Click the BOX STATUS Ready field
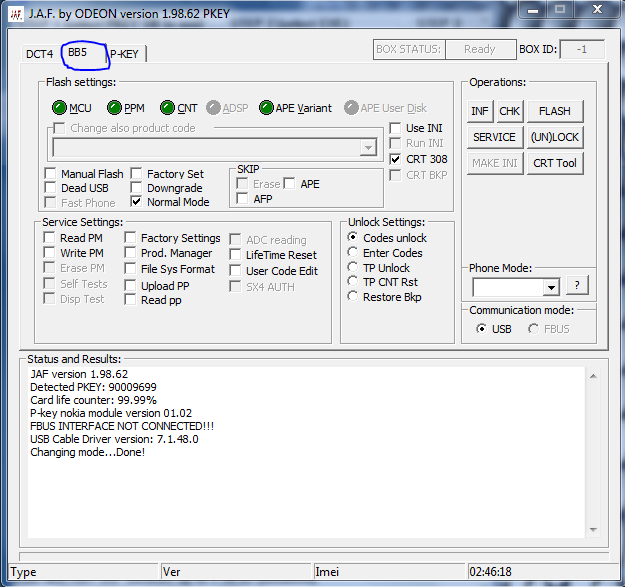Viewport: 625px width, 587px height. click(x=480, y=49)
